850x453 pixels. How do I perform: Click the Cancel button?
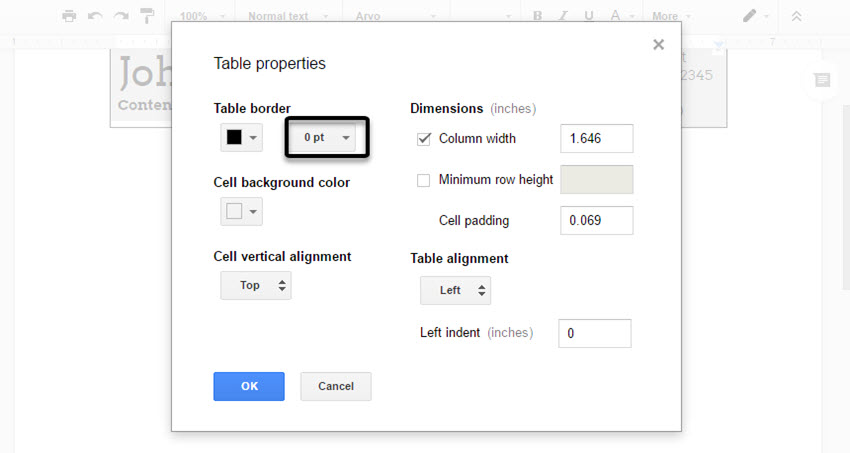336,386
